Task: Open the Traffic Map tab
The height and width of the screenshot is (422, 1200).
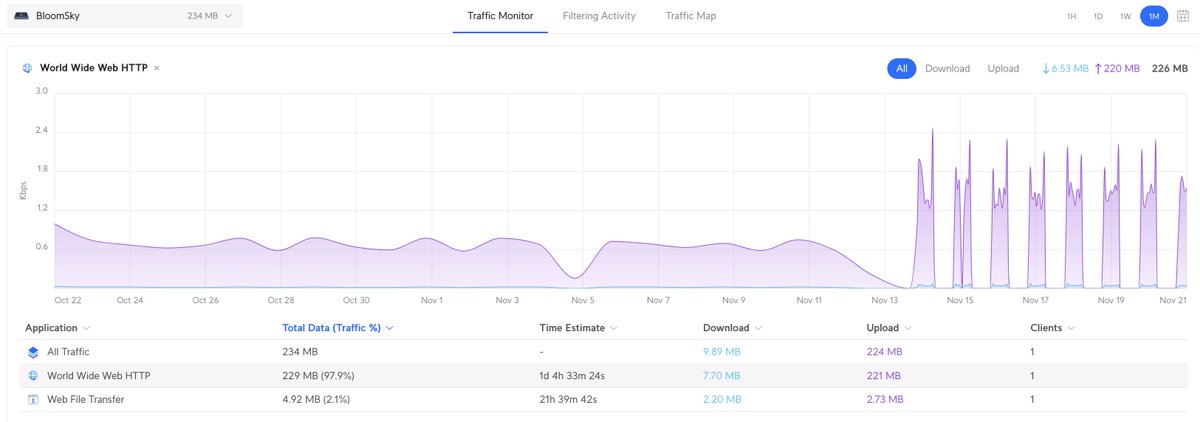Action: (x=690, y=16)
